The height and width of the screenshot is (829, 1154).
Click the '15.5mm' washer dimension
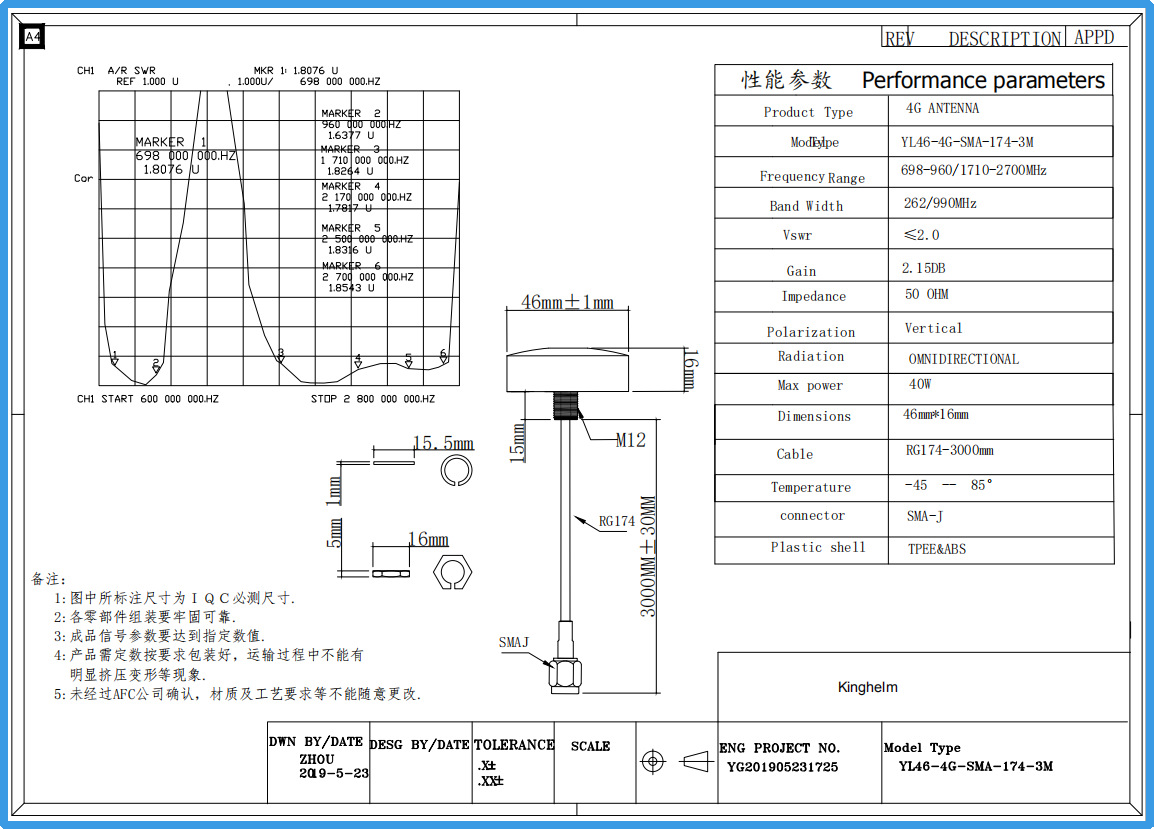tap(443, 443)
